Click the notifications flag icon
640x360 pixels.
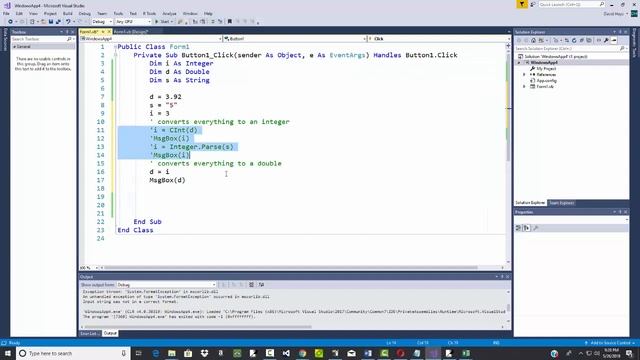pyautogui.click(x=522, y=4)
